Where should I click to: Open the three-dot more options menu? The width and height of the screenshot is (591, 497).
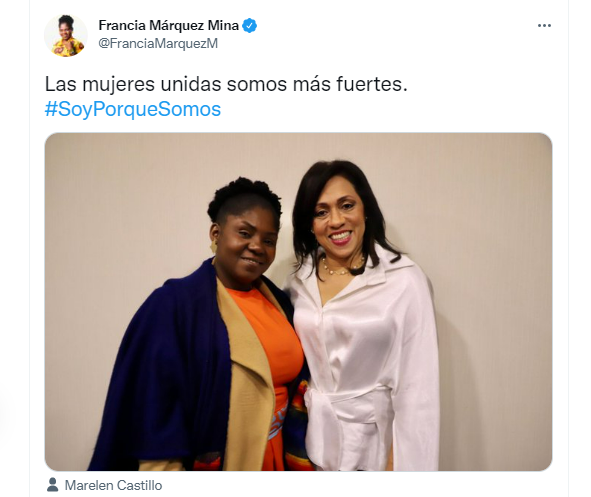click(544, 25)
